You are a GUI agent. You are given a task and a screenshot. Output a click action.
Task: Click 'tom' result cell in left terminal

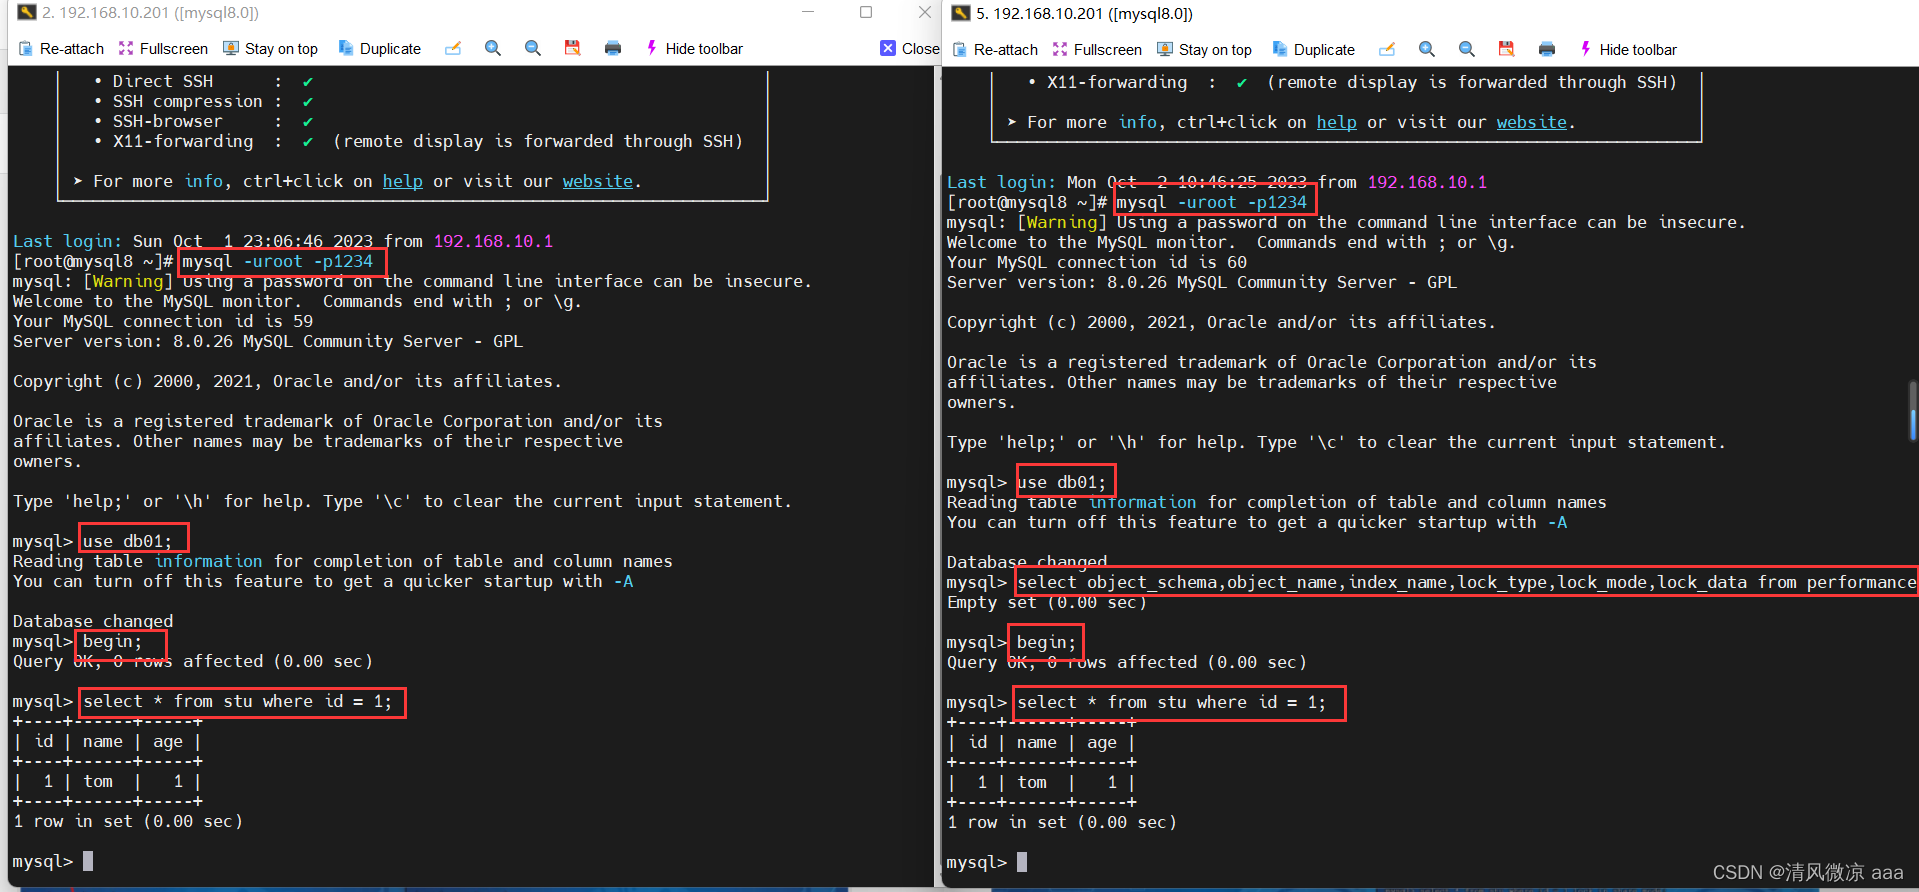(98, 781)
